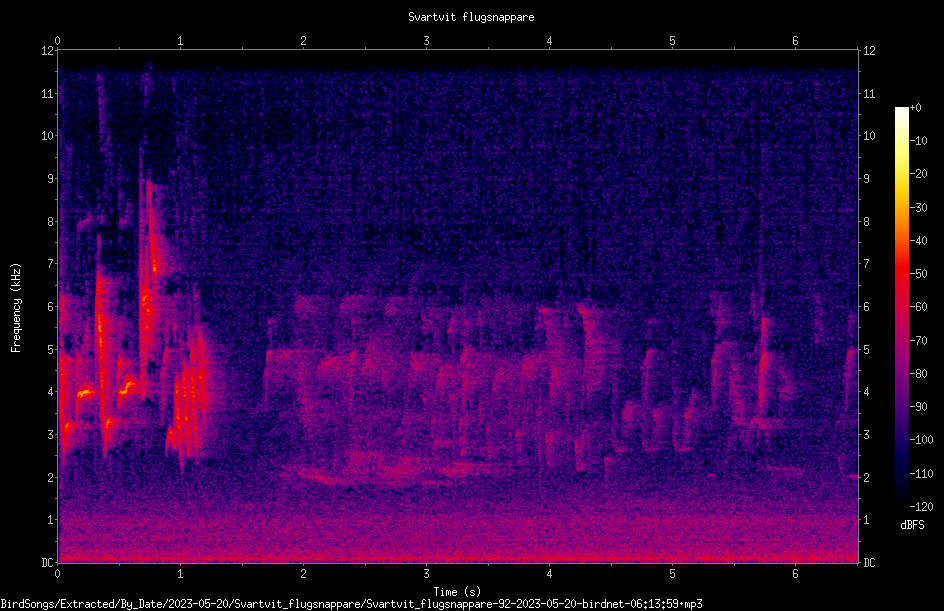944x611 pixels.
Task: Click the 'Frequency (kHz)' axis label
Action: [16, 308]
